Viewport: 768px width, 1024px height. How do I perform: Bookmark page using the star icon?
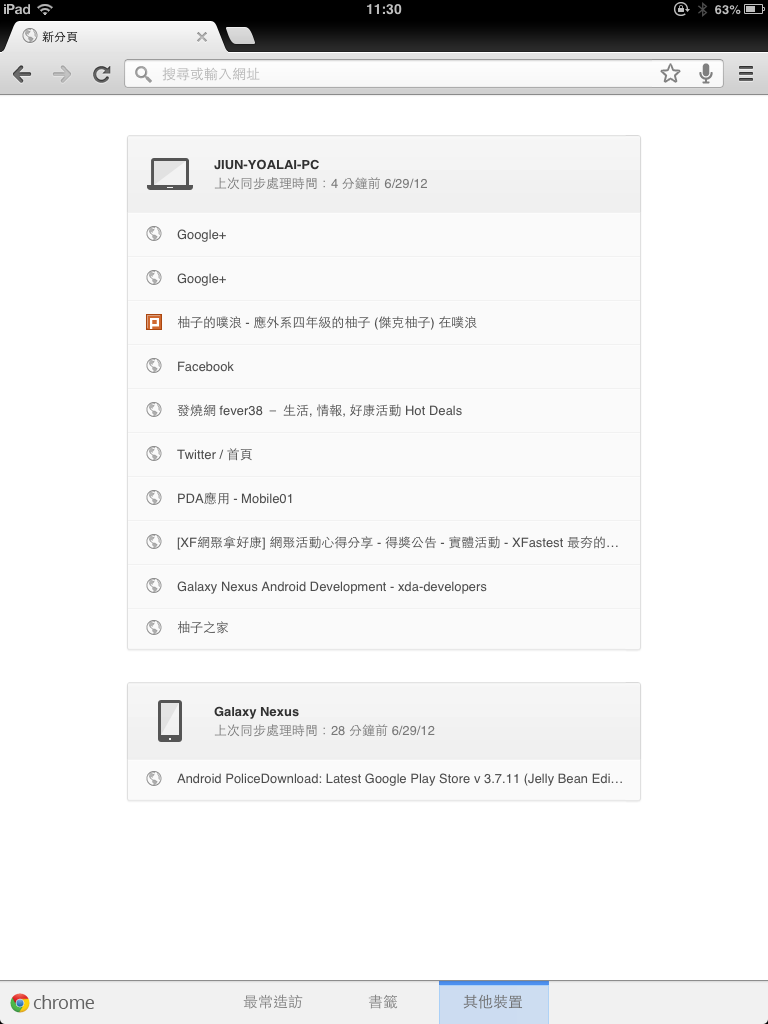click(670, 74)
